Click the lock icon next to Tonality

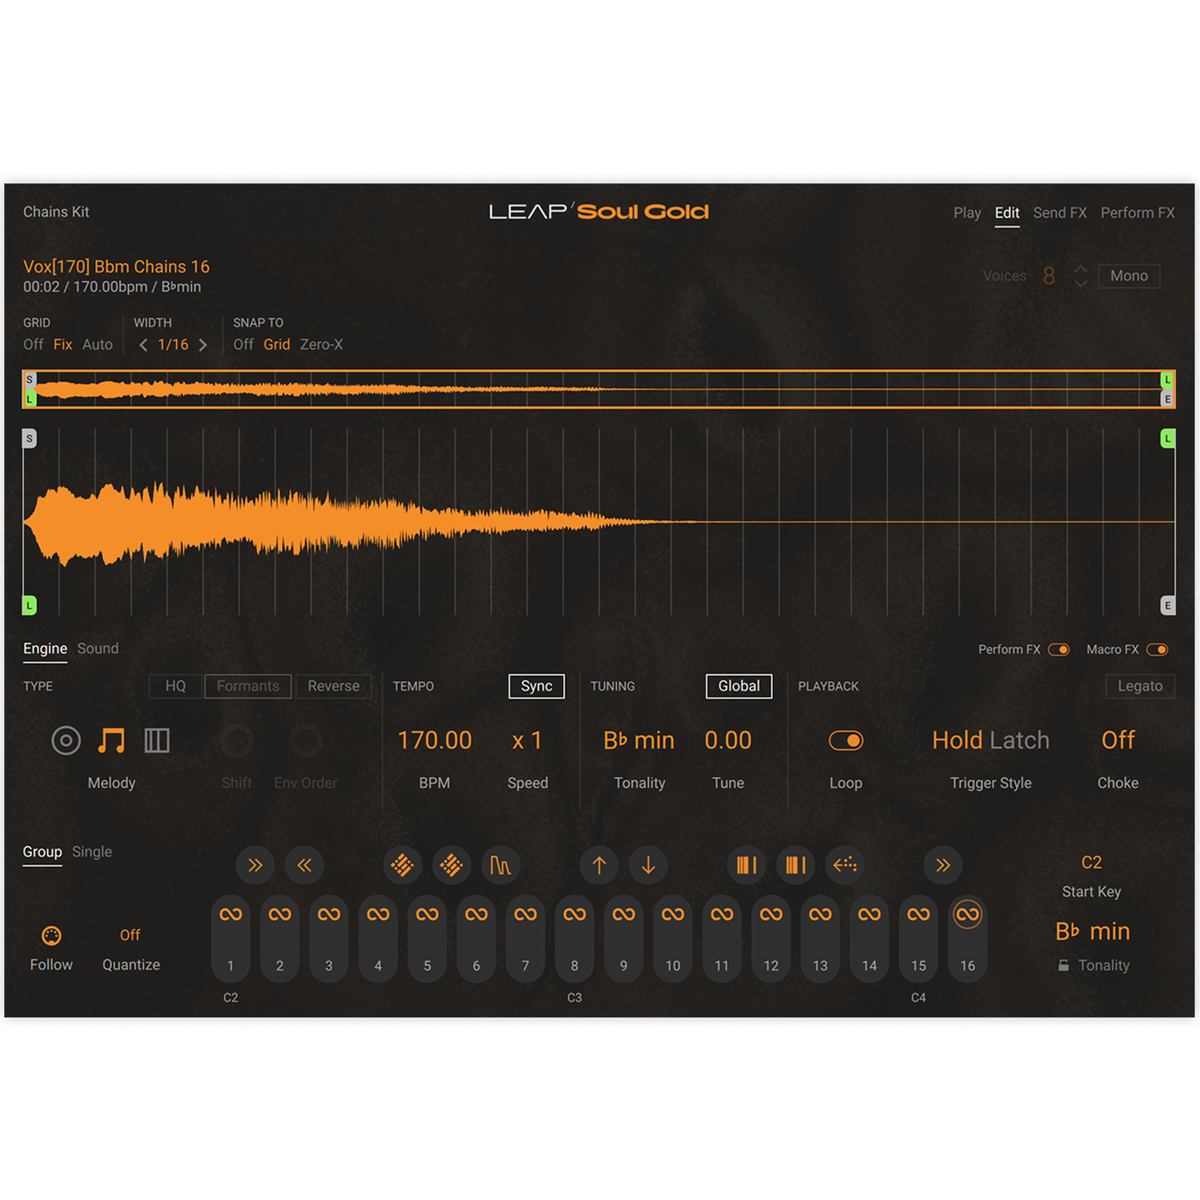(1063, 966)
